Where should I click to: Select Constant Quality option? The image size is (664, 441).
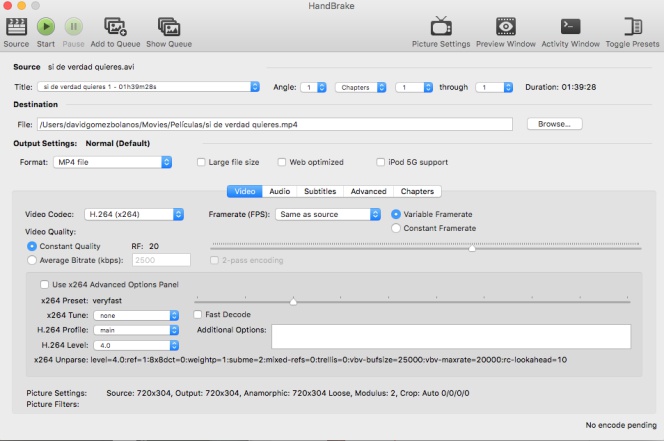(x=32, y=246)
